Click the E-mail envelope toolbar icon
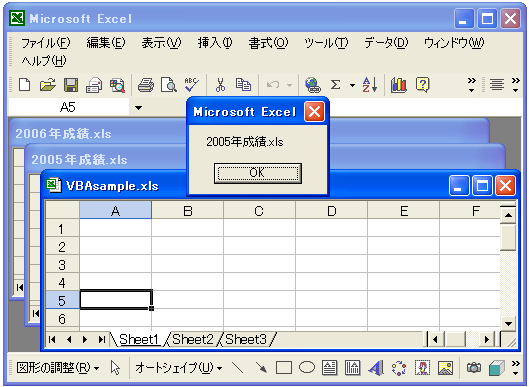Screen dimensions: 529x387 (x=94, y=85)
